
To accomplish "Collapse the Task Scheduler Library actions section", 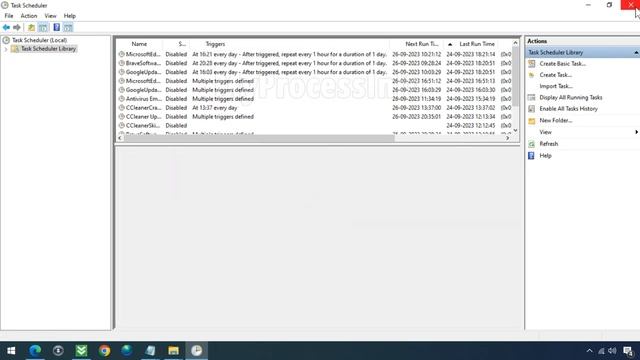I will [636, 53].
